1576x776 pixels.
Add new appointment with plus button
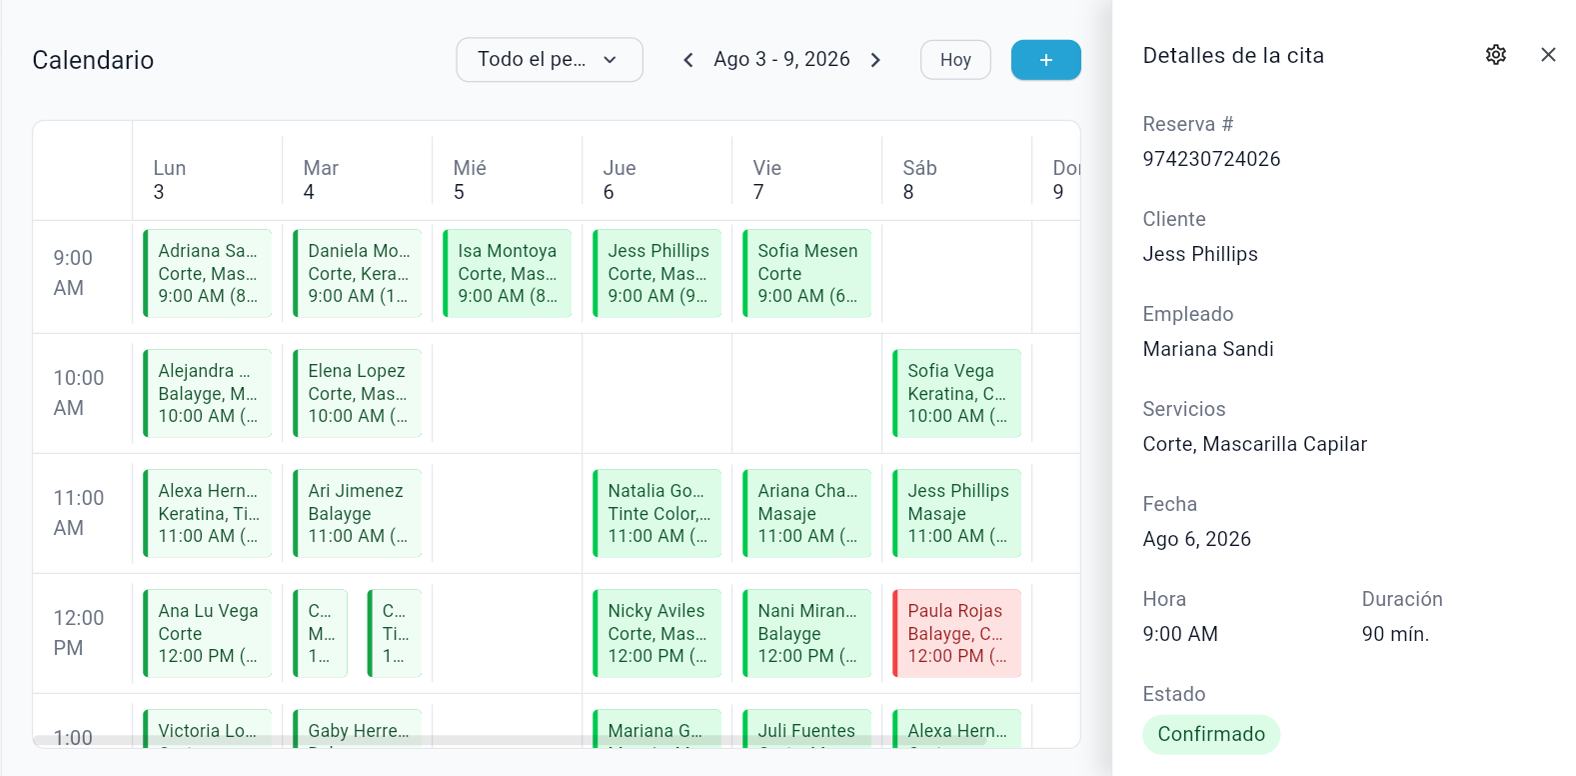pyautogui.click(x=1046, y=60)
